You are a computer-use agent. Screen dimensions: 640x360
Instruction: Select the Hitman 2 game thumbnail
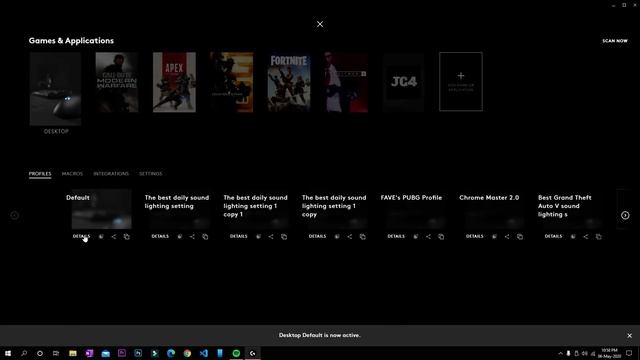(346, 82)
